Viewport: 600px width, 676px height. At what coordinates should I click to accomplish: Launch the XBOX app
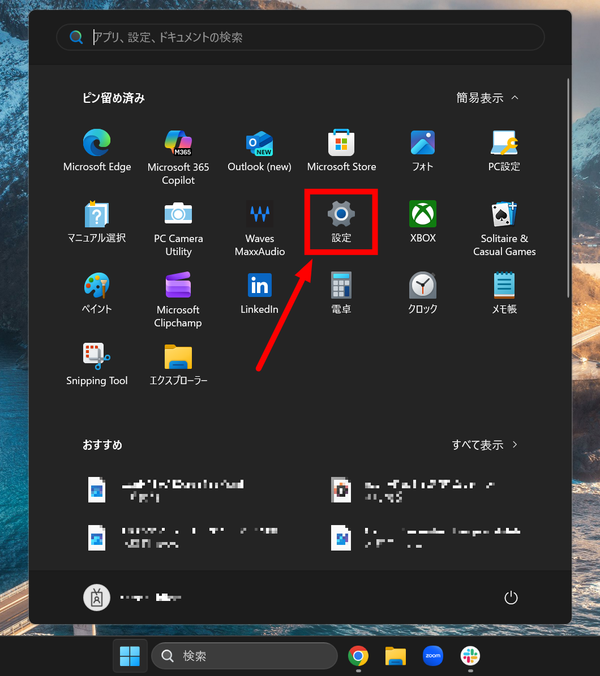(422, 222)
